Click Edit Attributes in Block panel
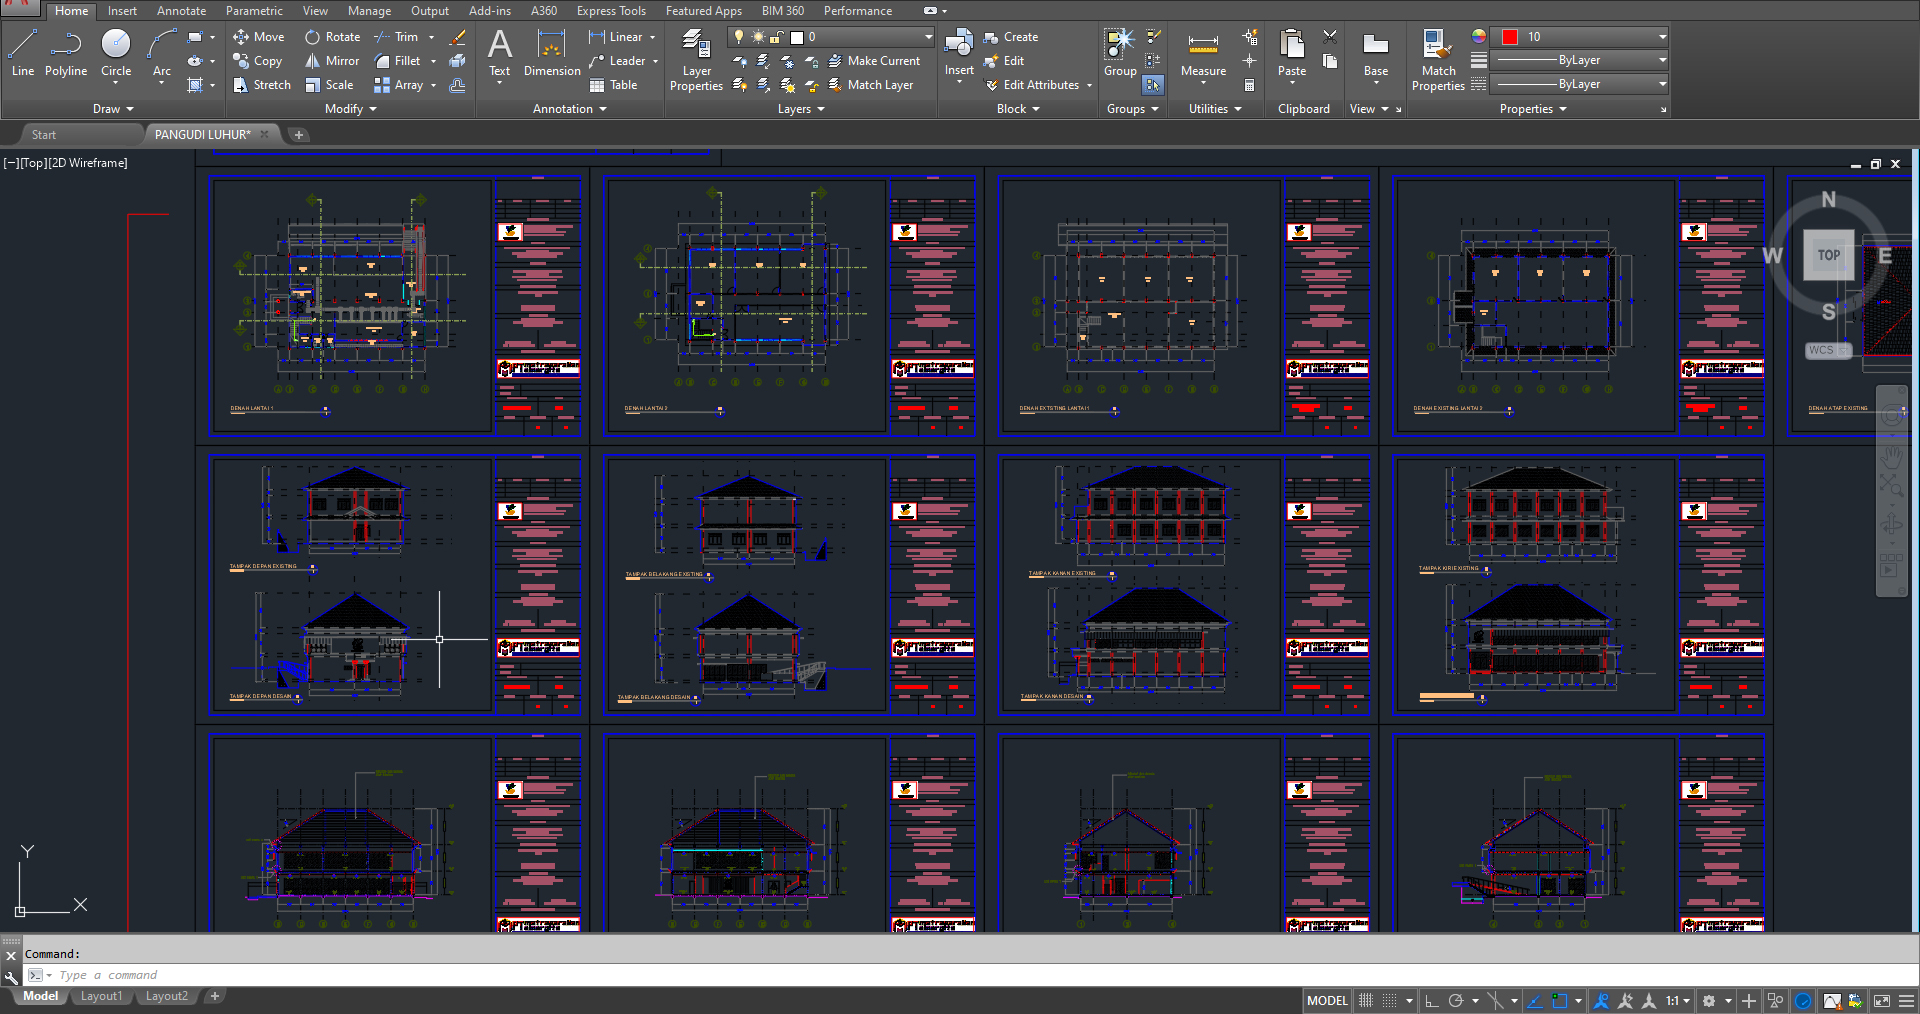1920x1014 pixels. coord(1039,85)
